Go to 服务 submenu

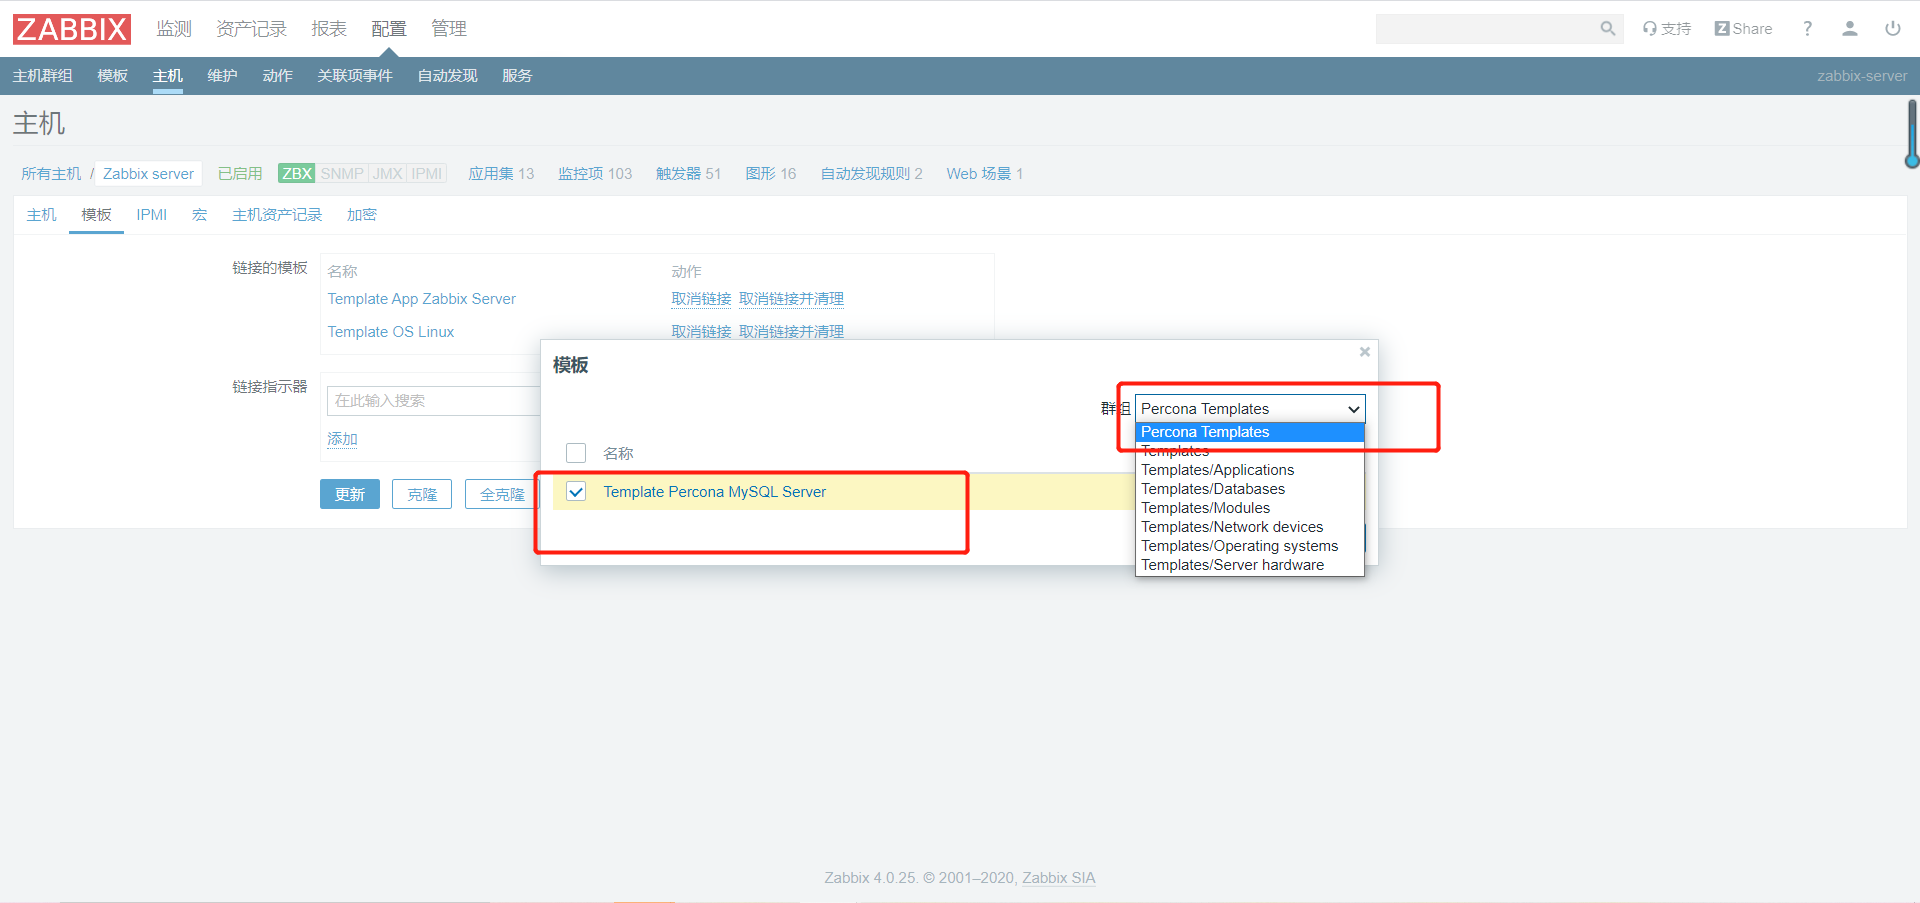coord(517,76)
